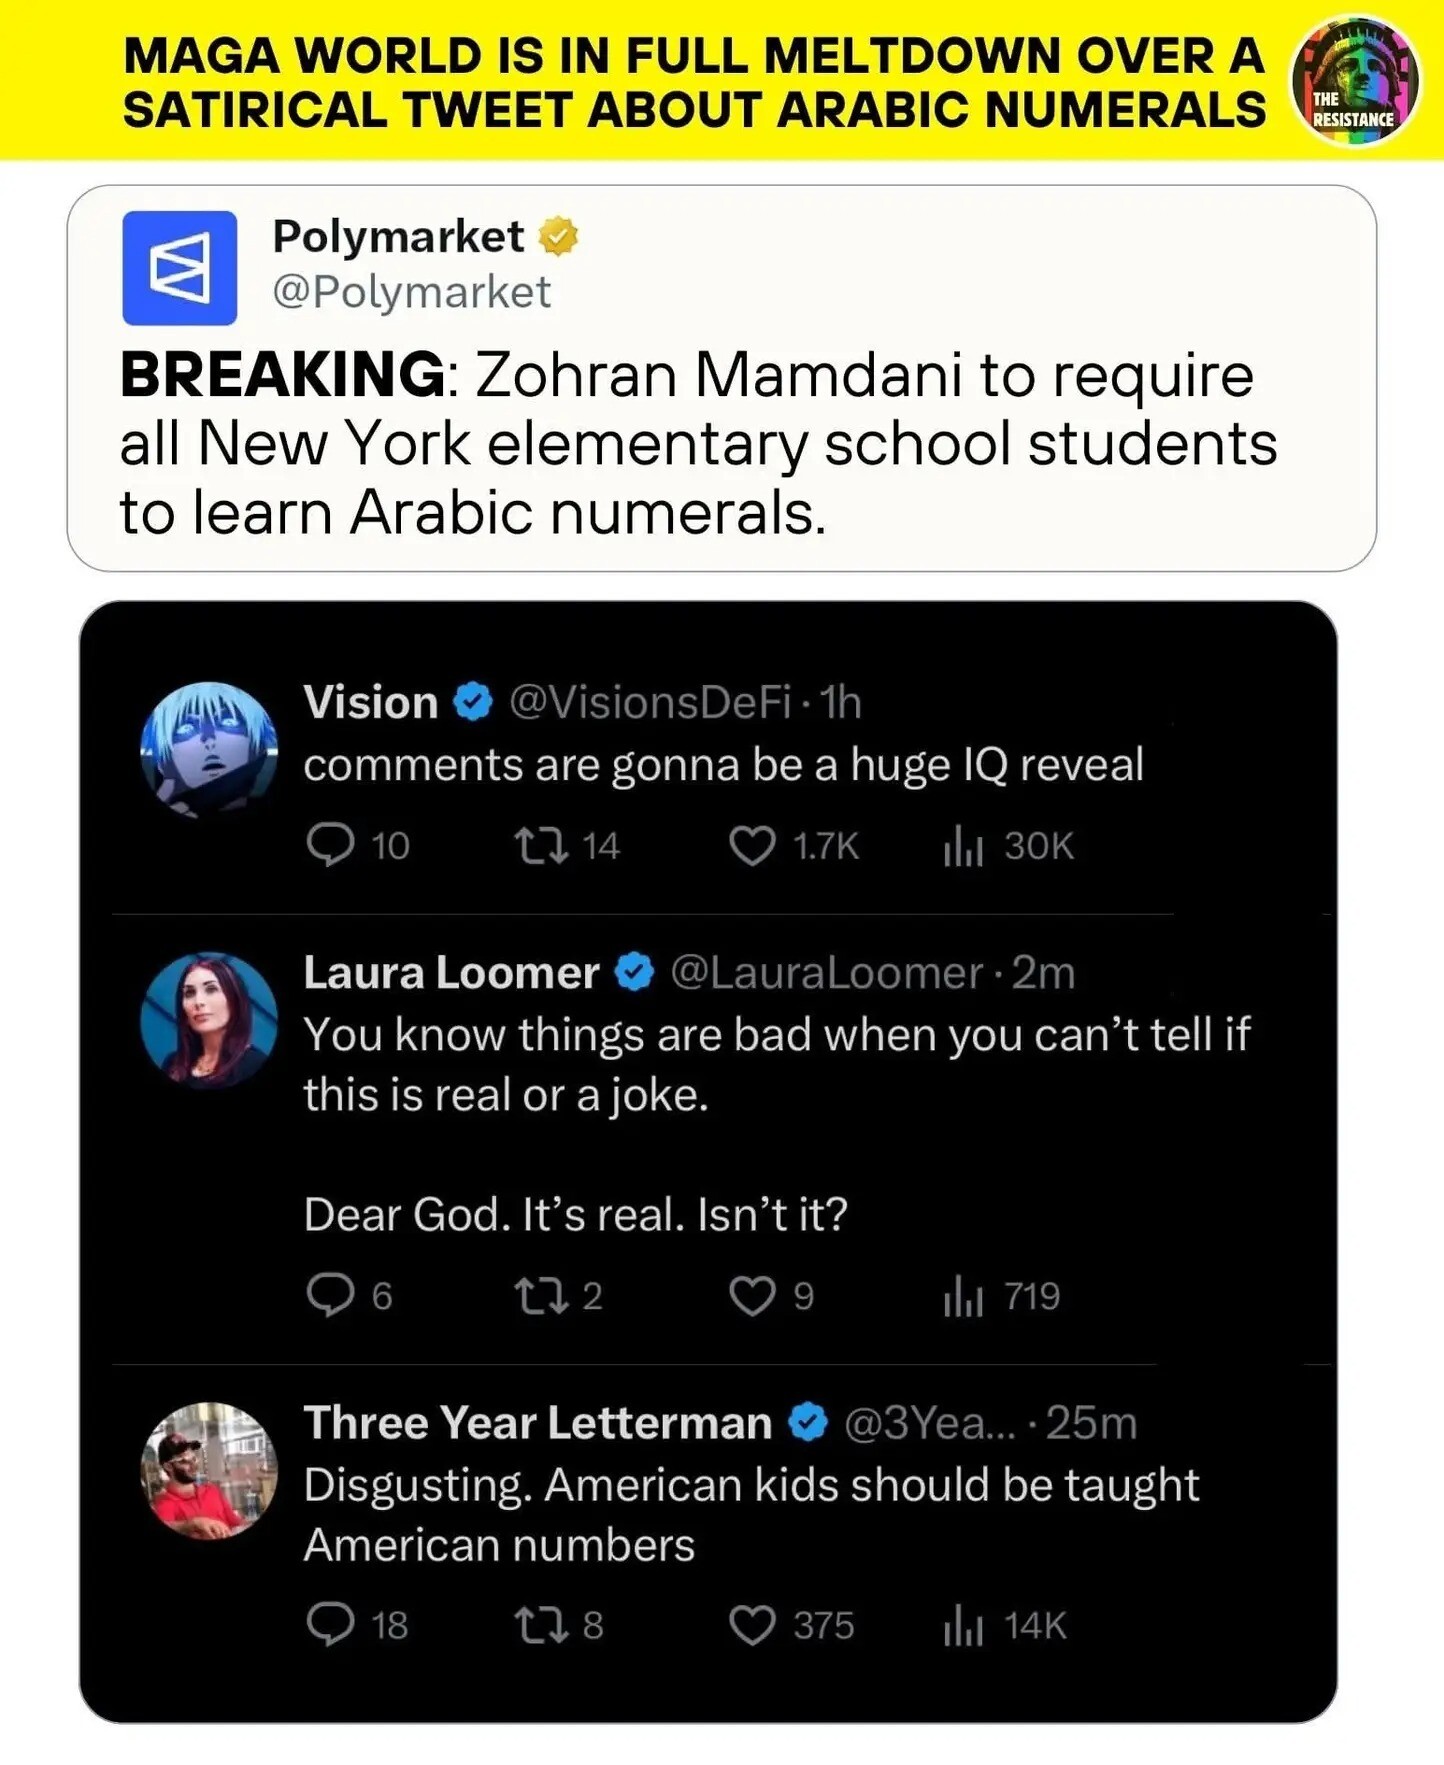
Task: Open view stats on Three Year Letterman's tweet
Action: [x=963, y=1626]
